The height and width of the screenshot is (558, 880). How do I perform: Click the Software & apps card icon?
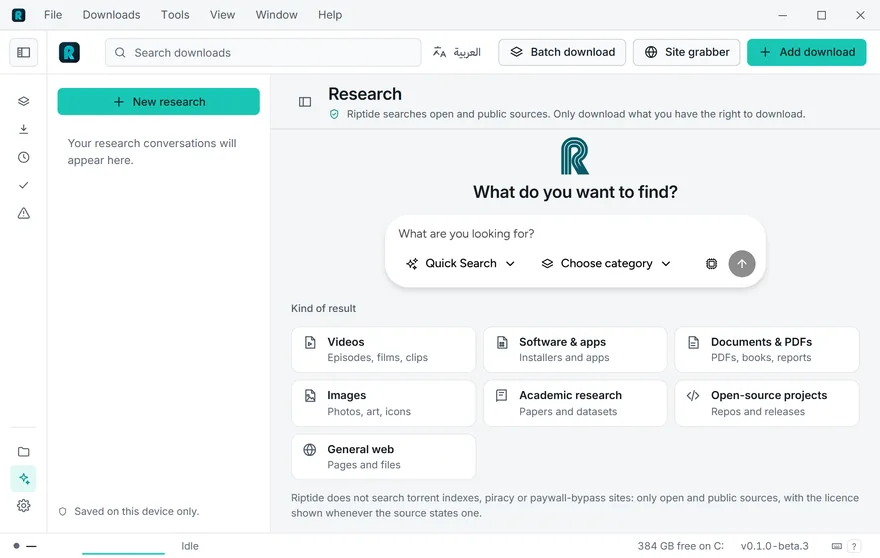[502, 342]
